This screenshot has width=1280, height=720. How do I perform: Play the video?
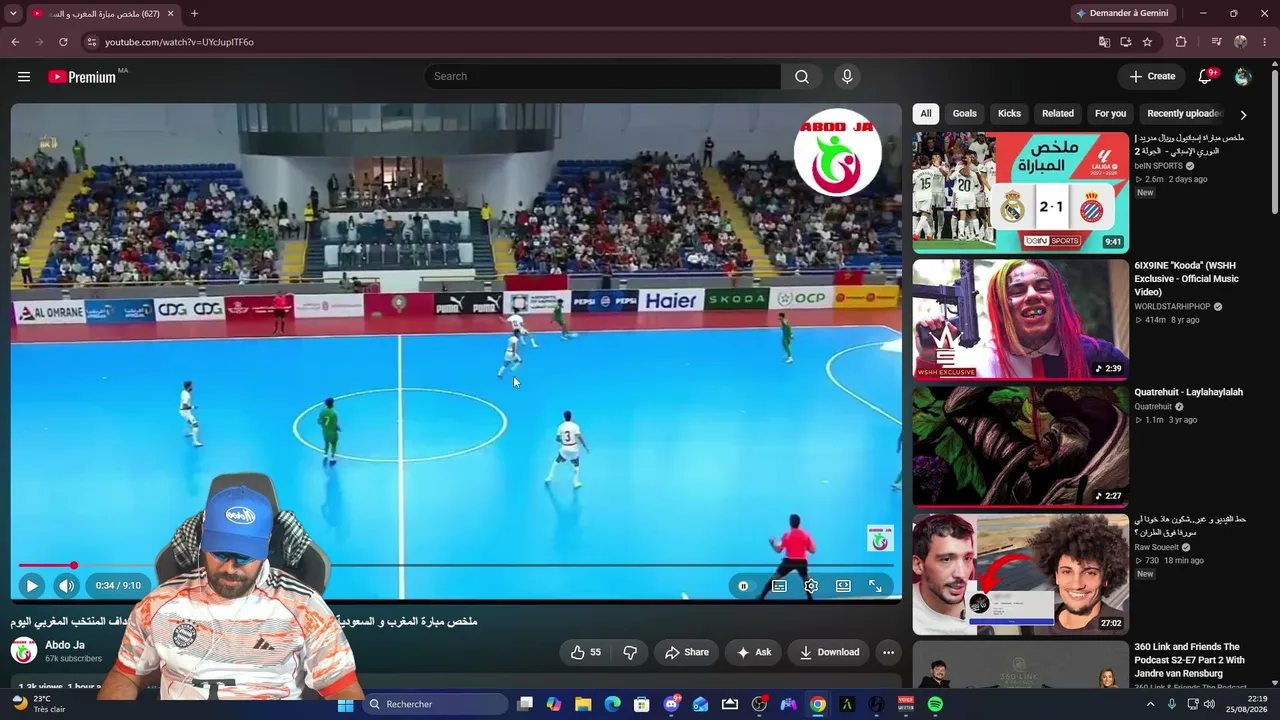pyautogui.click(x=31, y=586)
